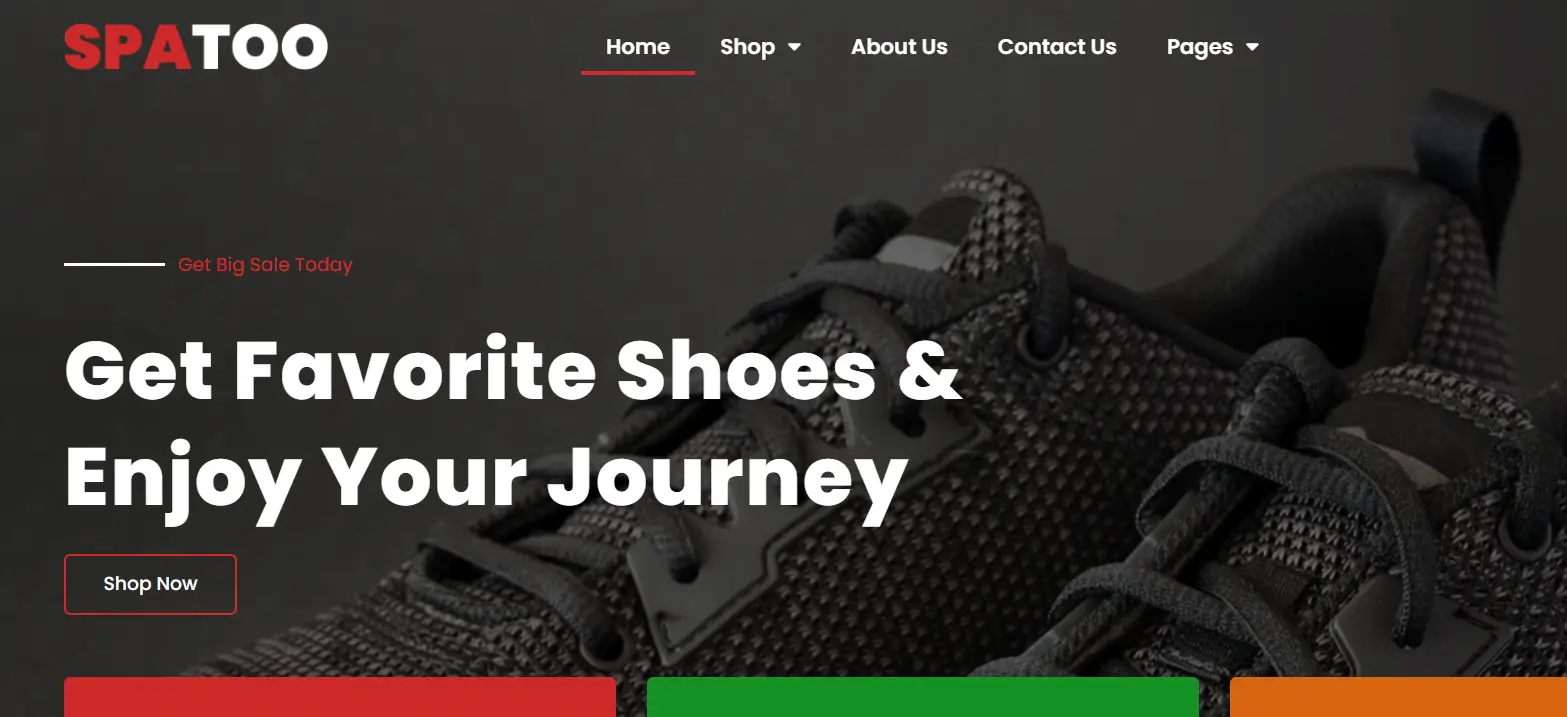The height and width of the screenshot is (717, 1567).
Task: Click the Get Favorite Shoes & heading line
Action: pos(513,371)
